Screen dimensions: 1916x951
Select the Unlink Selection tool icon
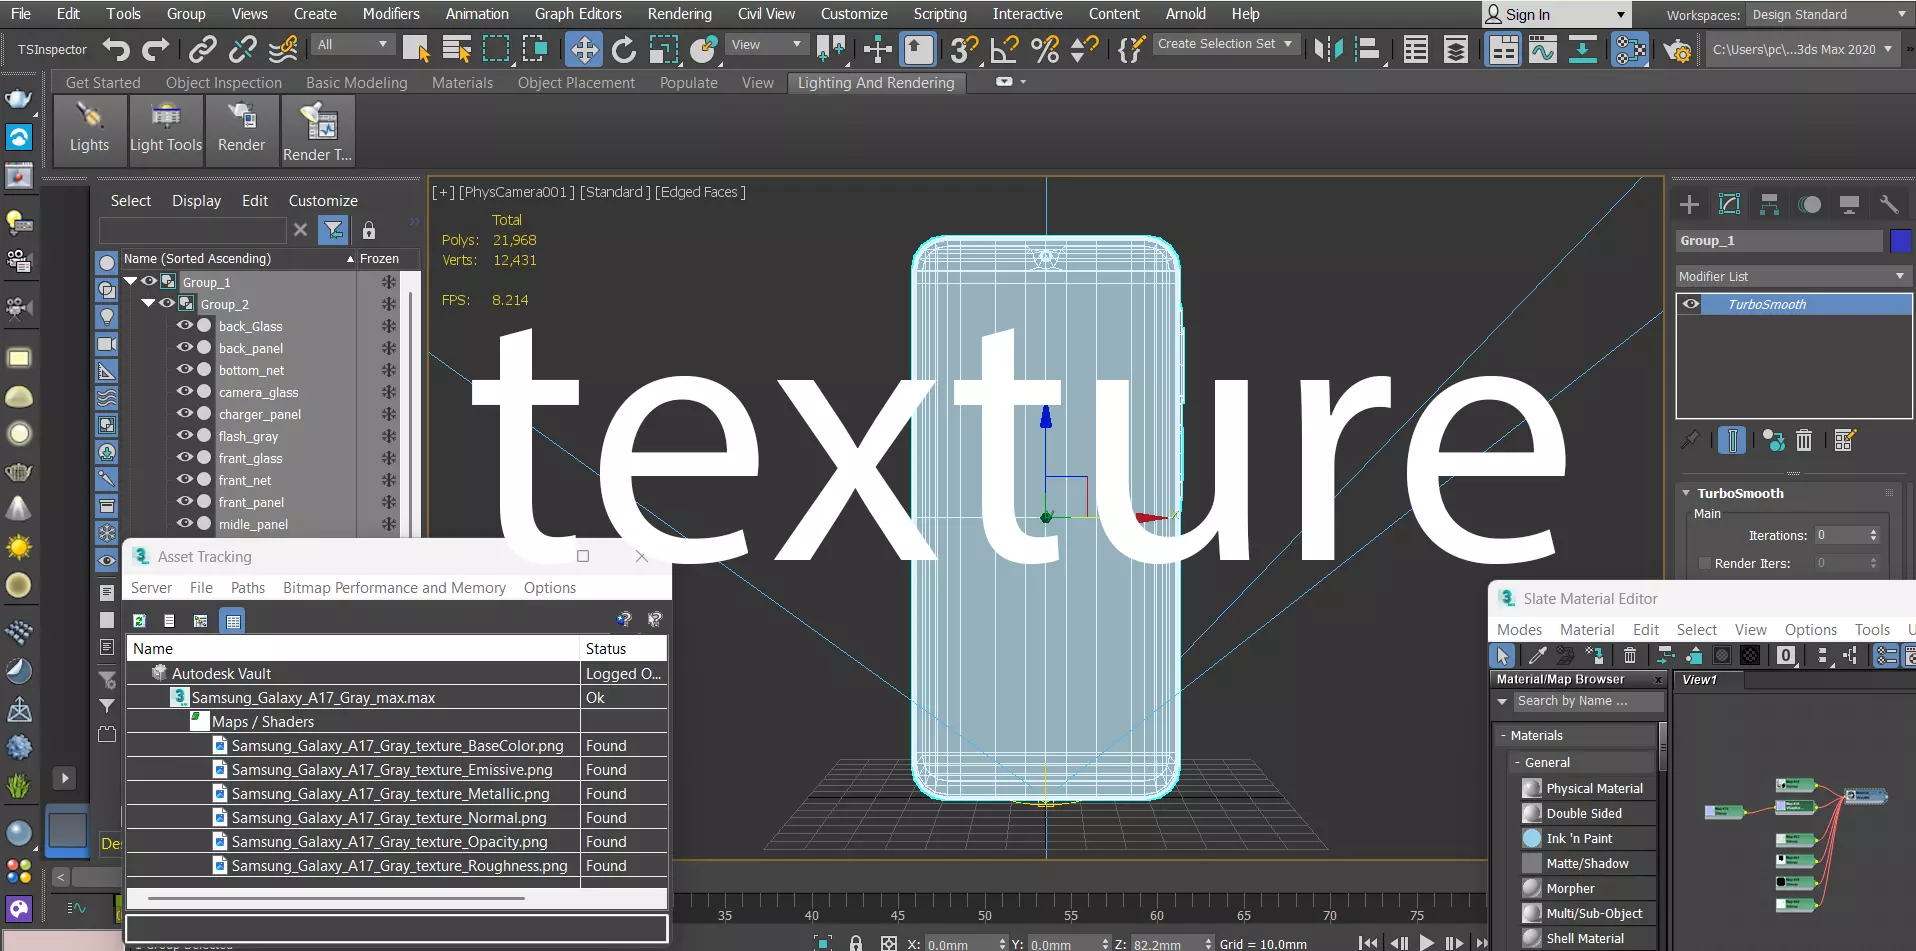click(243, 49)
